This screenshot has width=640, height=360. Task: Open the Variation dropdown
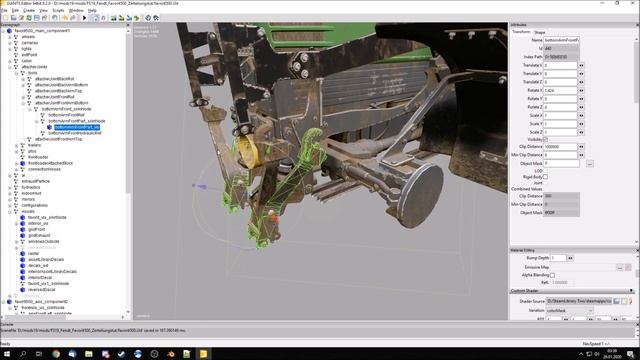point(570,311)
